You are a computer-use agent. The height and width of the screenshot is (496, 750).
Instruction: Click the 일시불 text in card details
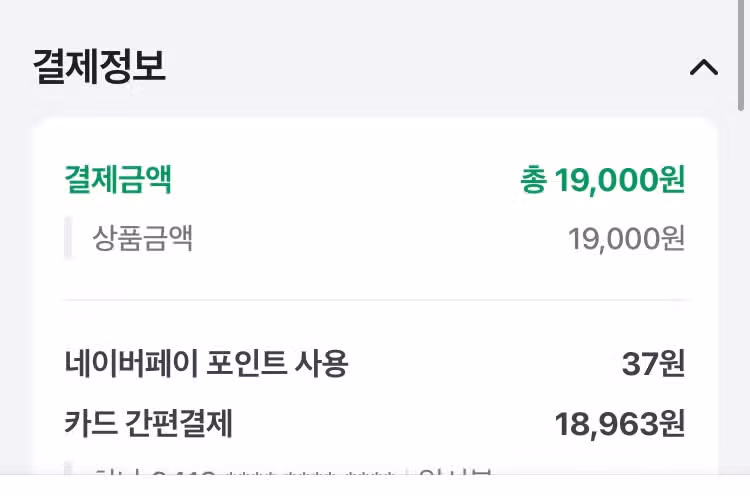click(455, 472)
